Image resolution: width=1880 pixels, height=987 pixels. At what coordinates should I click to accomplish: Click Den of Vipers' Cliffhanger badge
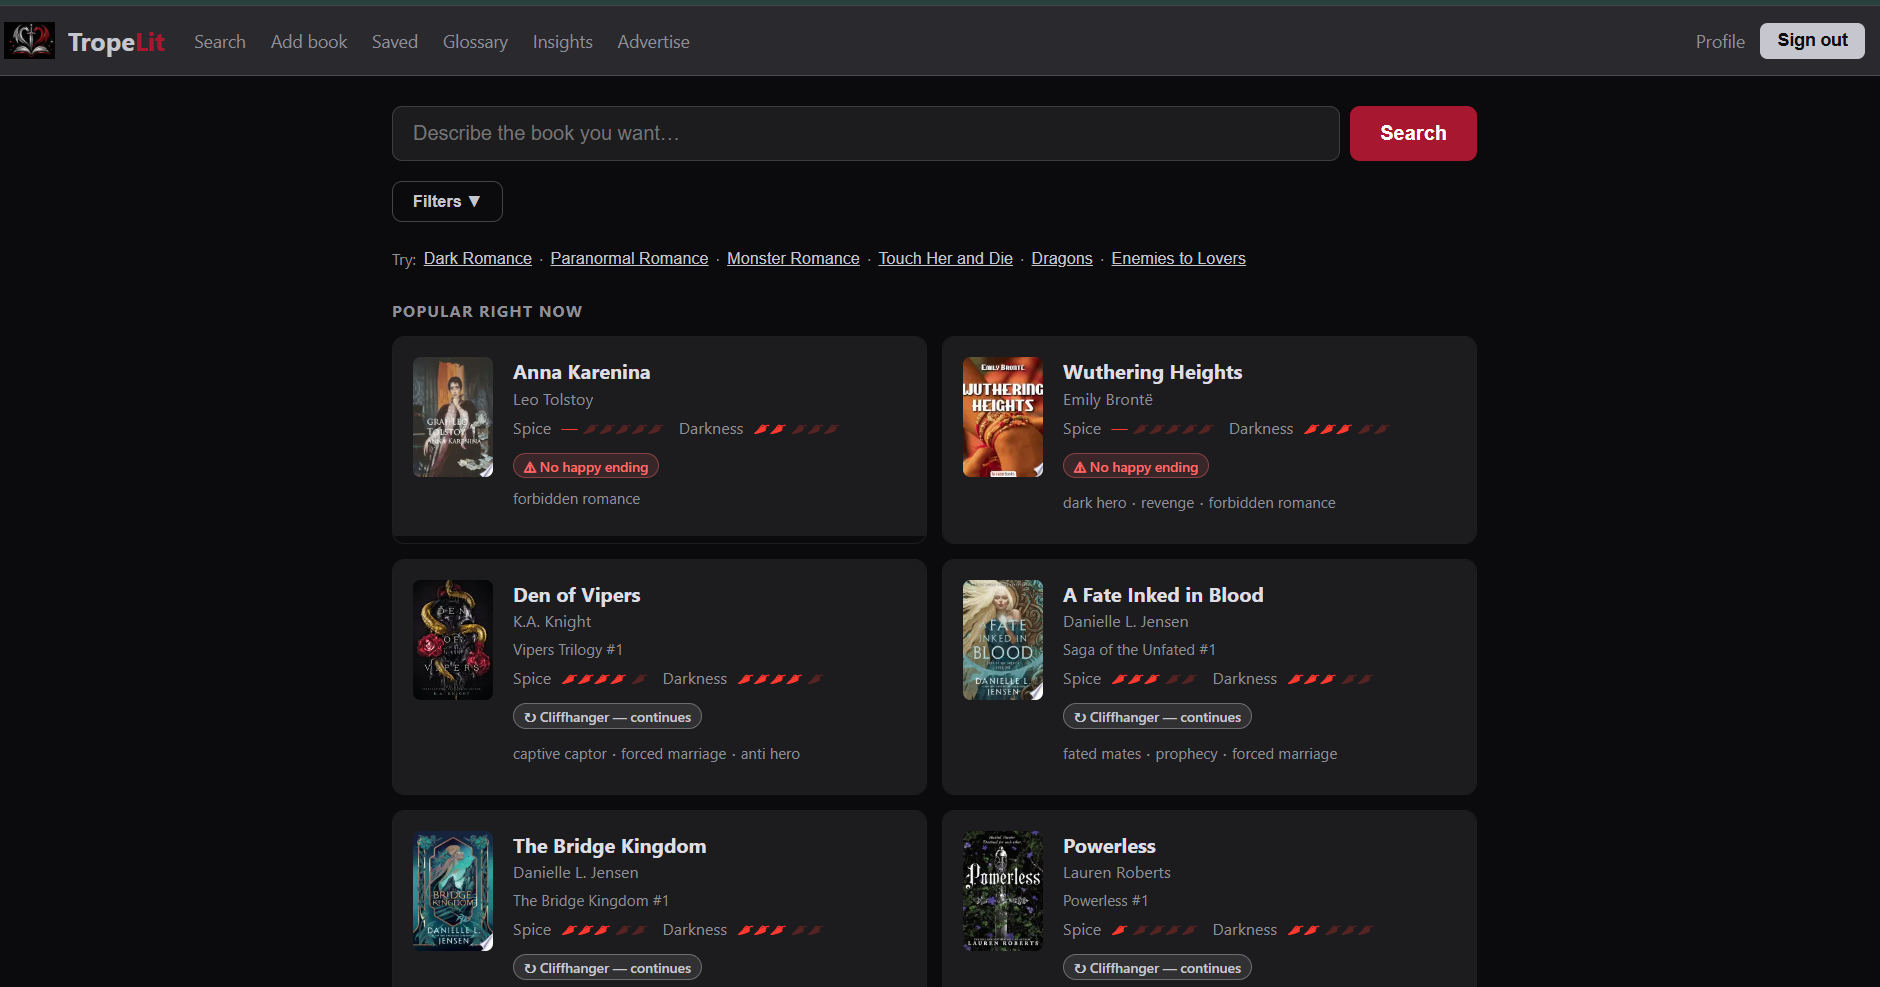click(607, 717)
